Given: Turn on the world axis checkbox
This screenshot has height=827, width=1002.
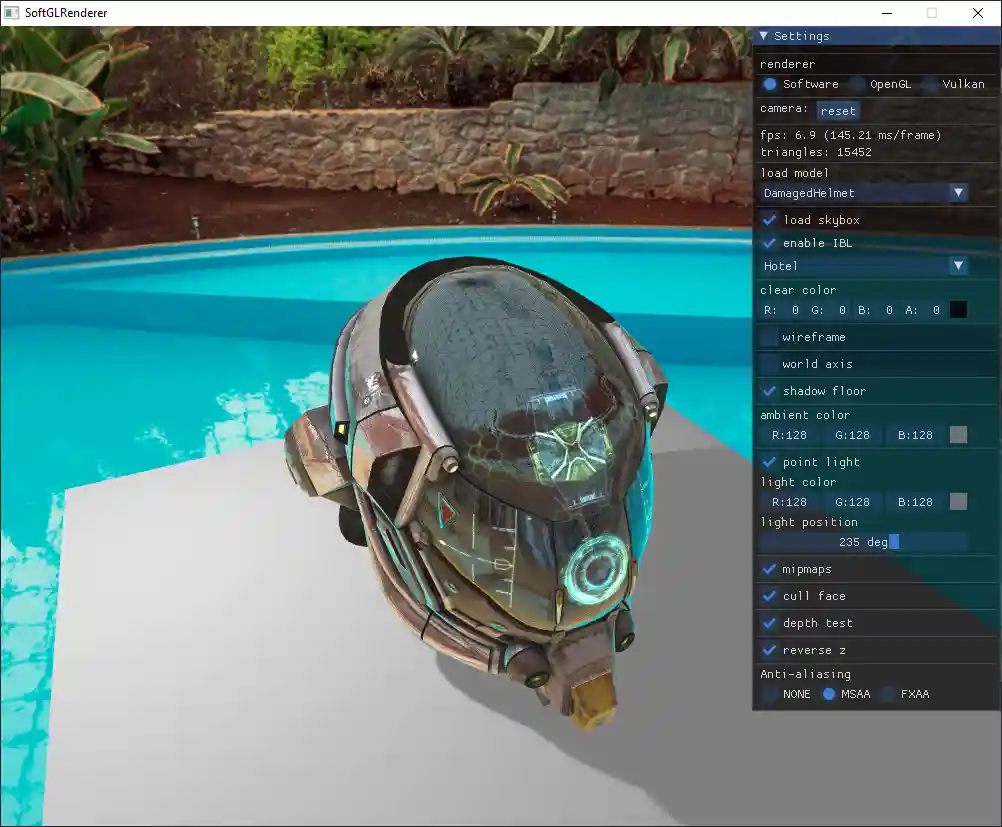Looking at the screenshot, I should click(770, 364).
